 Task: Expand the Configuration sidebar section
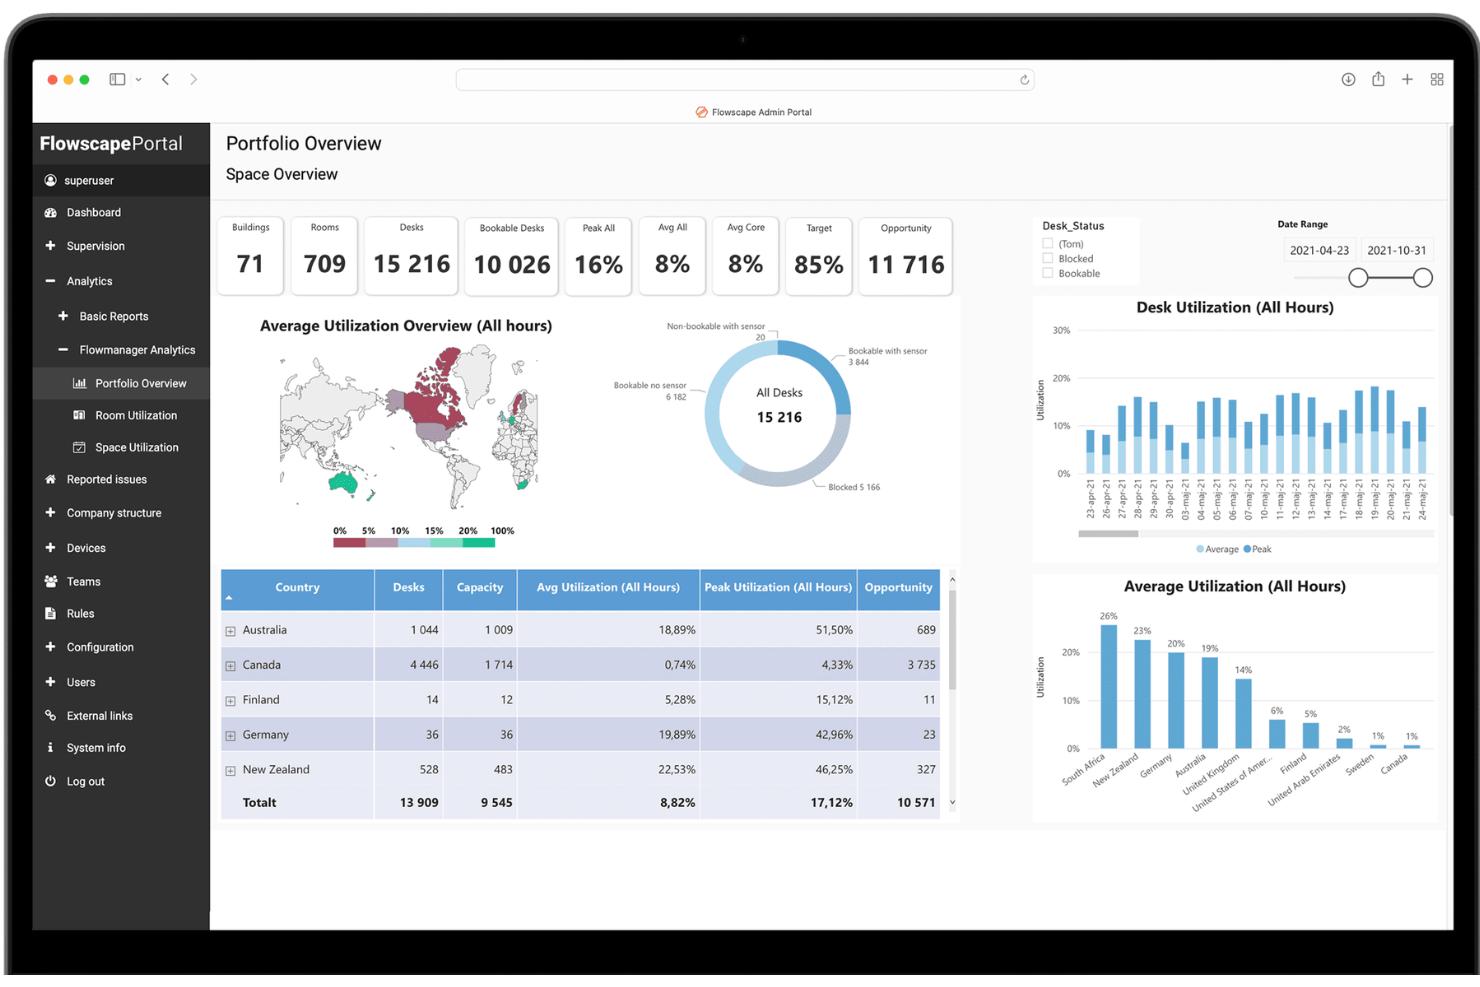tap(50, 647)
